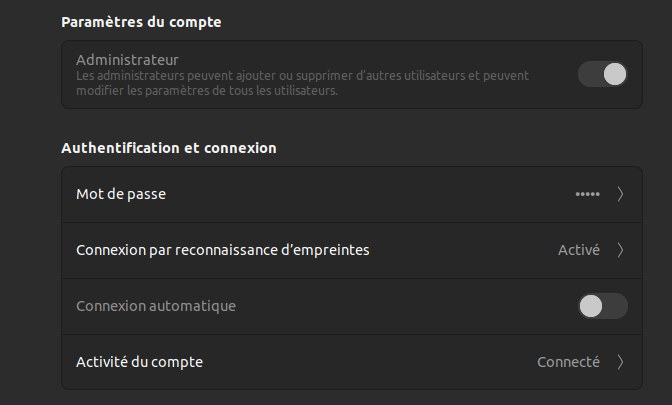Click the round knob of the Administrateur switch
This screenshot has width=672, height=405.
point(614,74)
